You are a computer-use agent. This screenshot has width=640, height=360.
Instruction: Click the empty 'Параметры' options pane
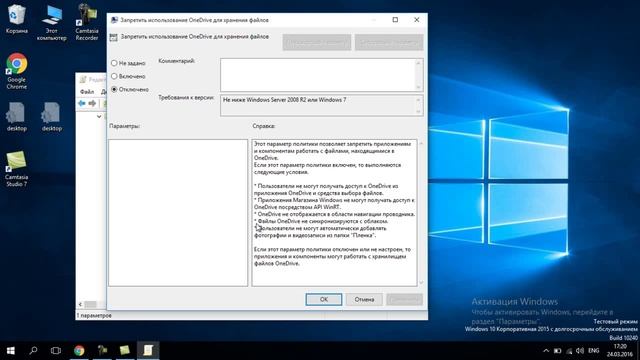pyautogui.click(x=178, y=213)
